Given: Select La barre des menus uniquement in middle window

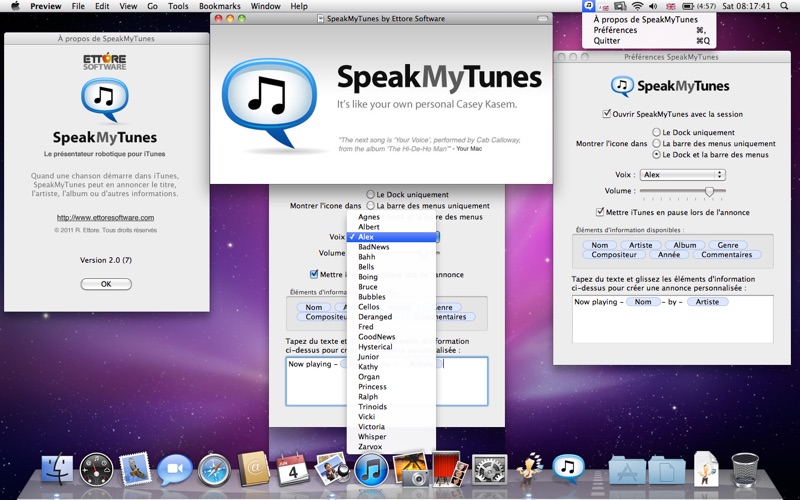Looking at the screenshot, I should tap(370, 206).
